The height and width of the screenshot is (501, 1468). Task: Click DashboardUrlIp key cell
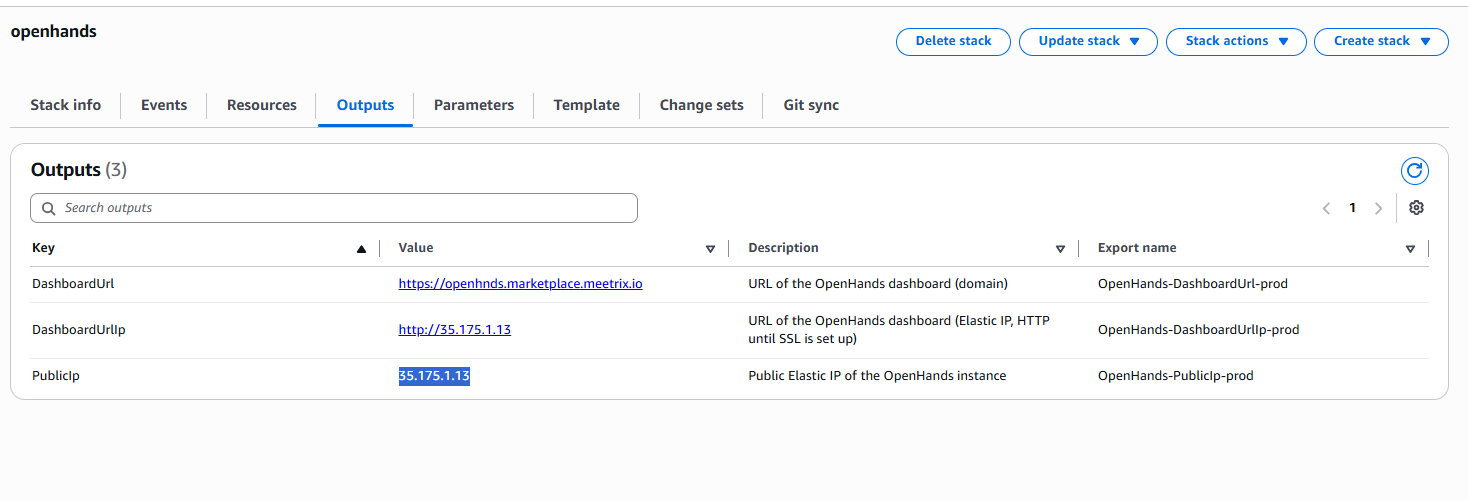pos(79,329)
